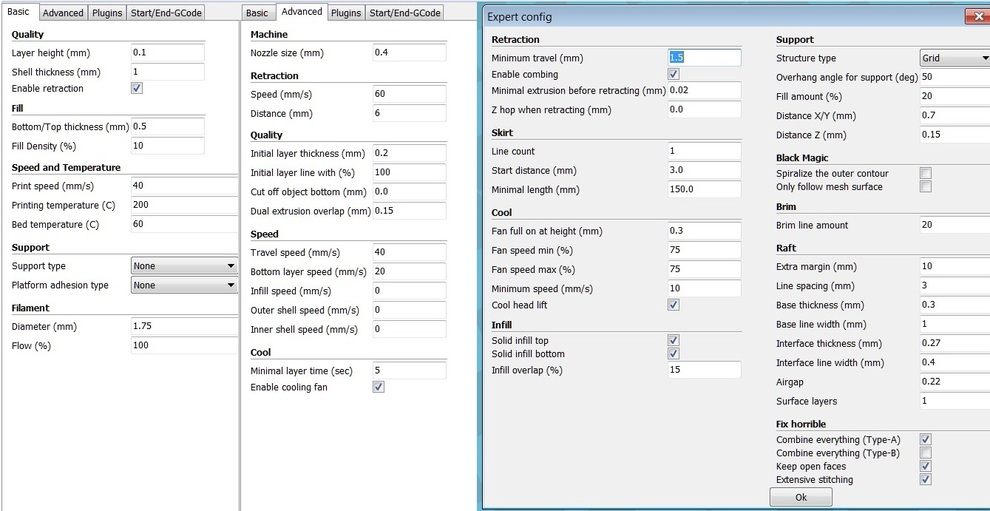Image resolution: width=990 pixels, height=511 pixels.
Task: Switch to Plugins tab in left panel
Action: coord(105,13)
